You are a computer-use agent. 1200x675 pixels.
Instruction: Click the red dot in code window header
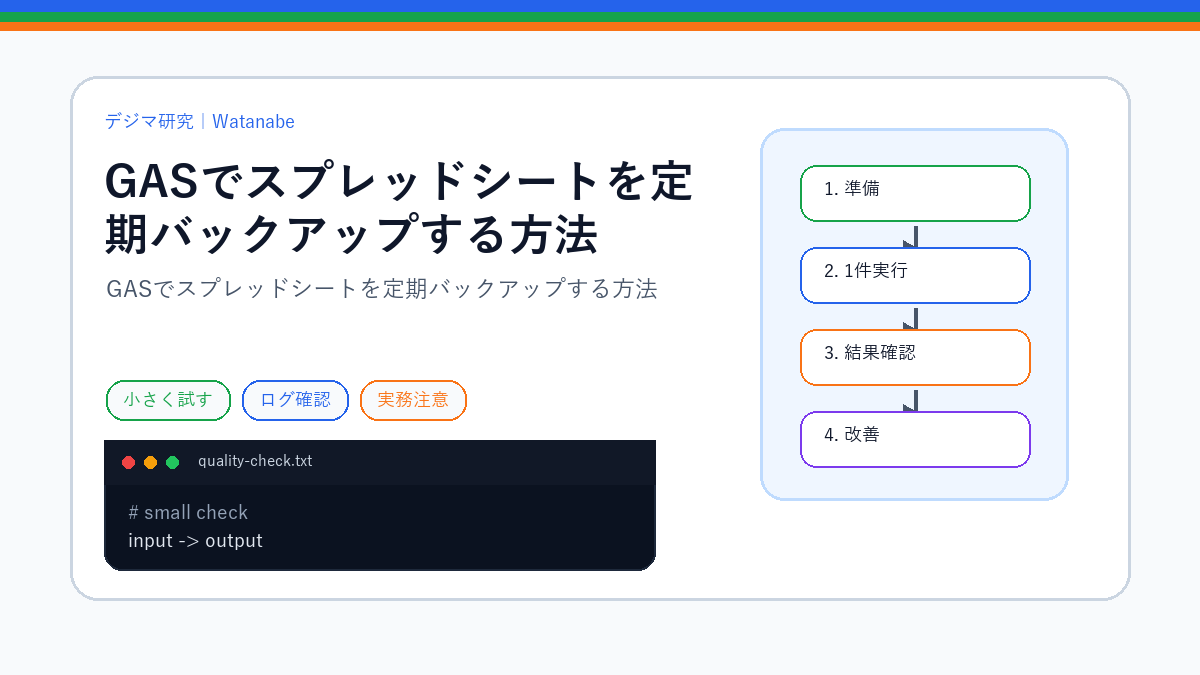coord(128,462)
